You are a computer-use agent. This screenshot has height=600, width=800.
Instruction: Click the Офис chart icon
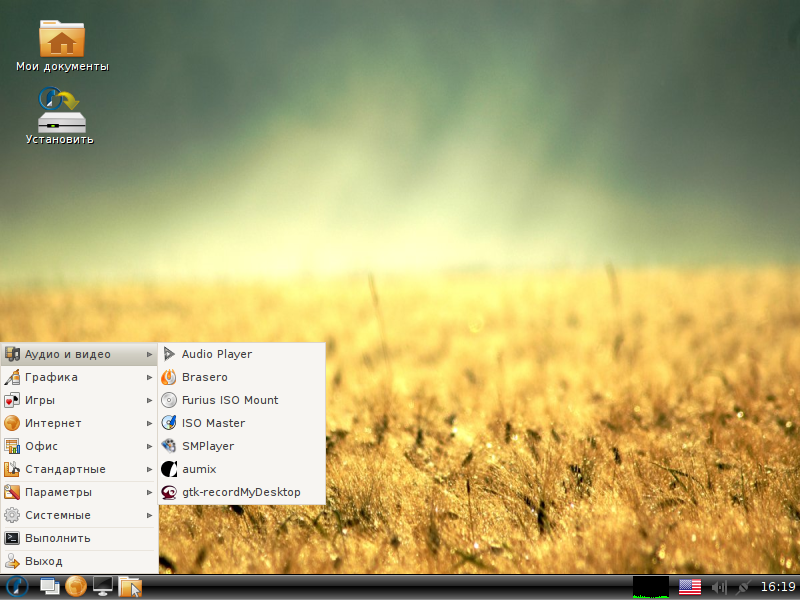pyautogui.click(x=12, y=446)
